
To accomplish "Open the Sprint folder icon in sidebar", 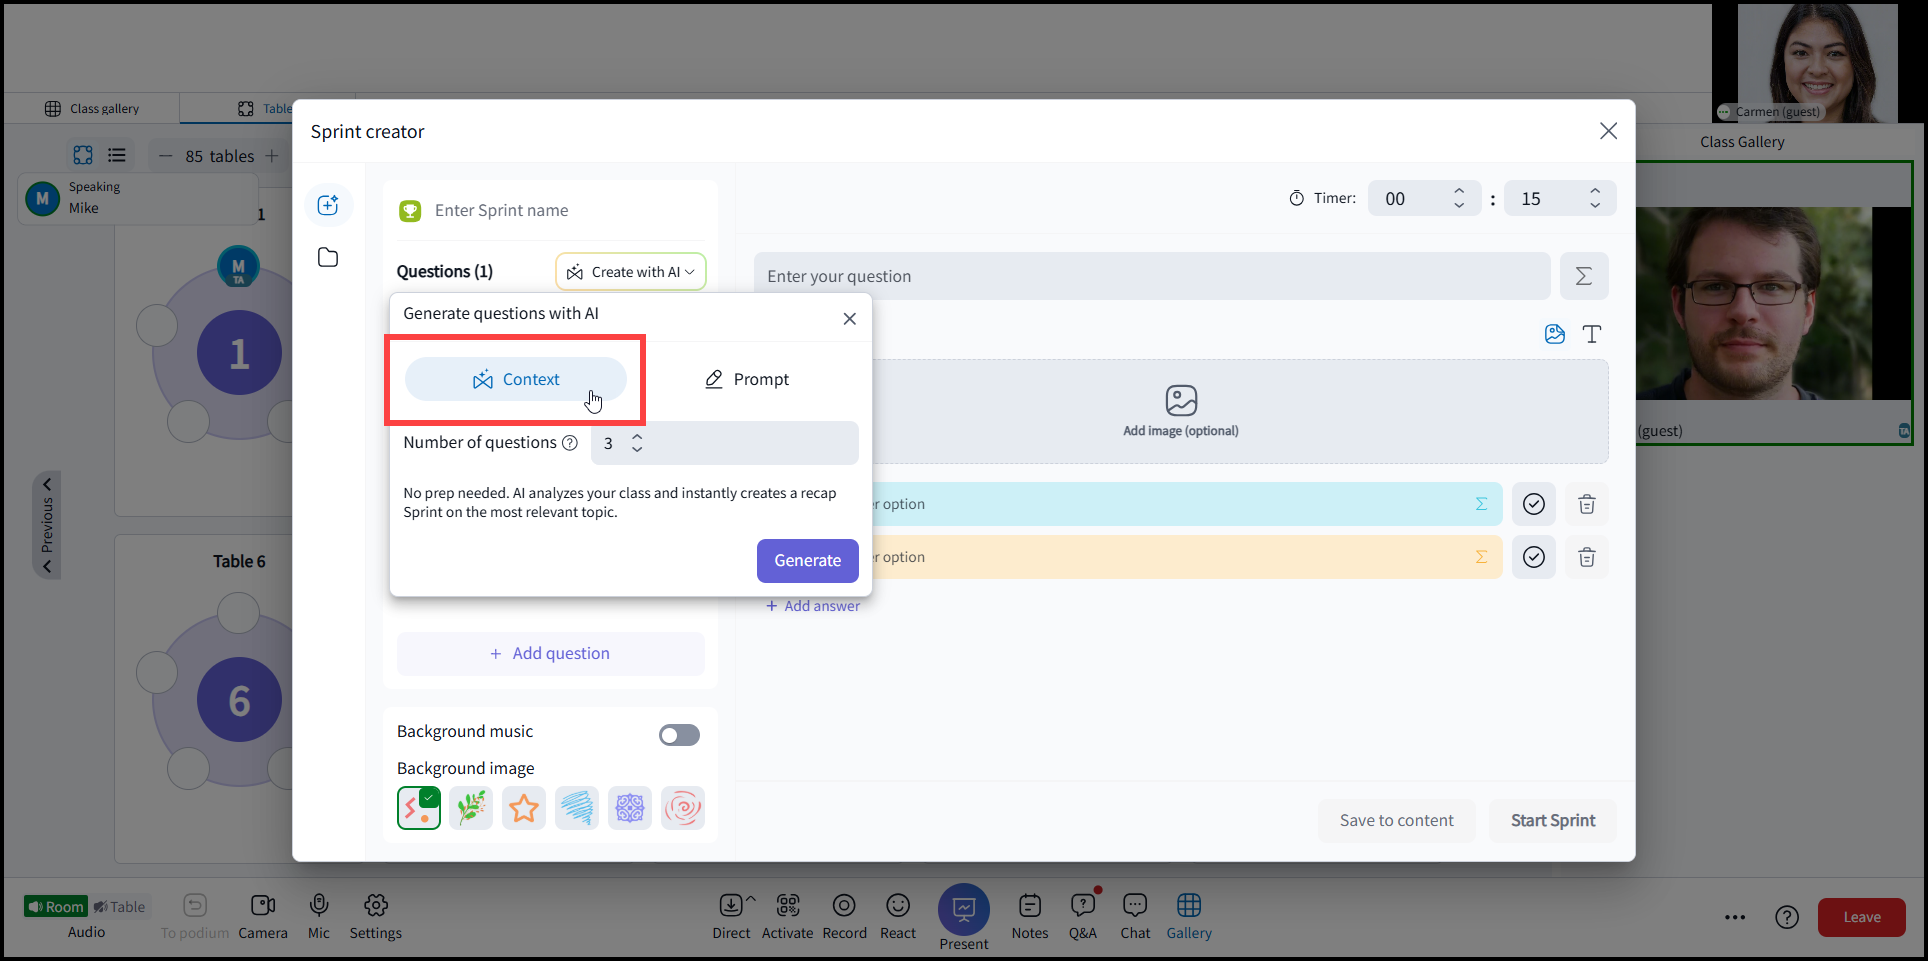I will click(328, 257).
